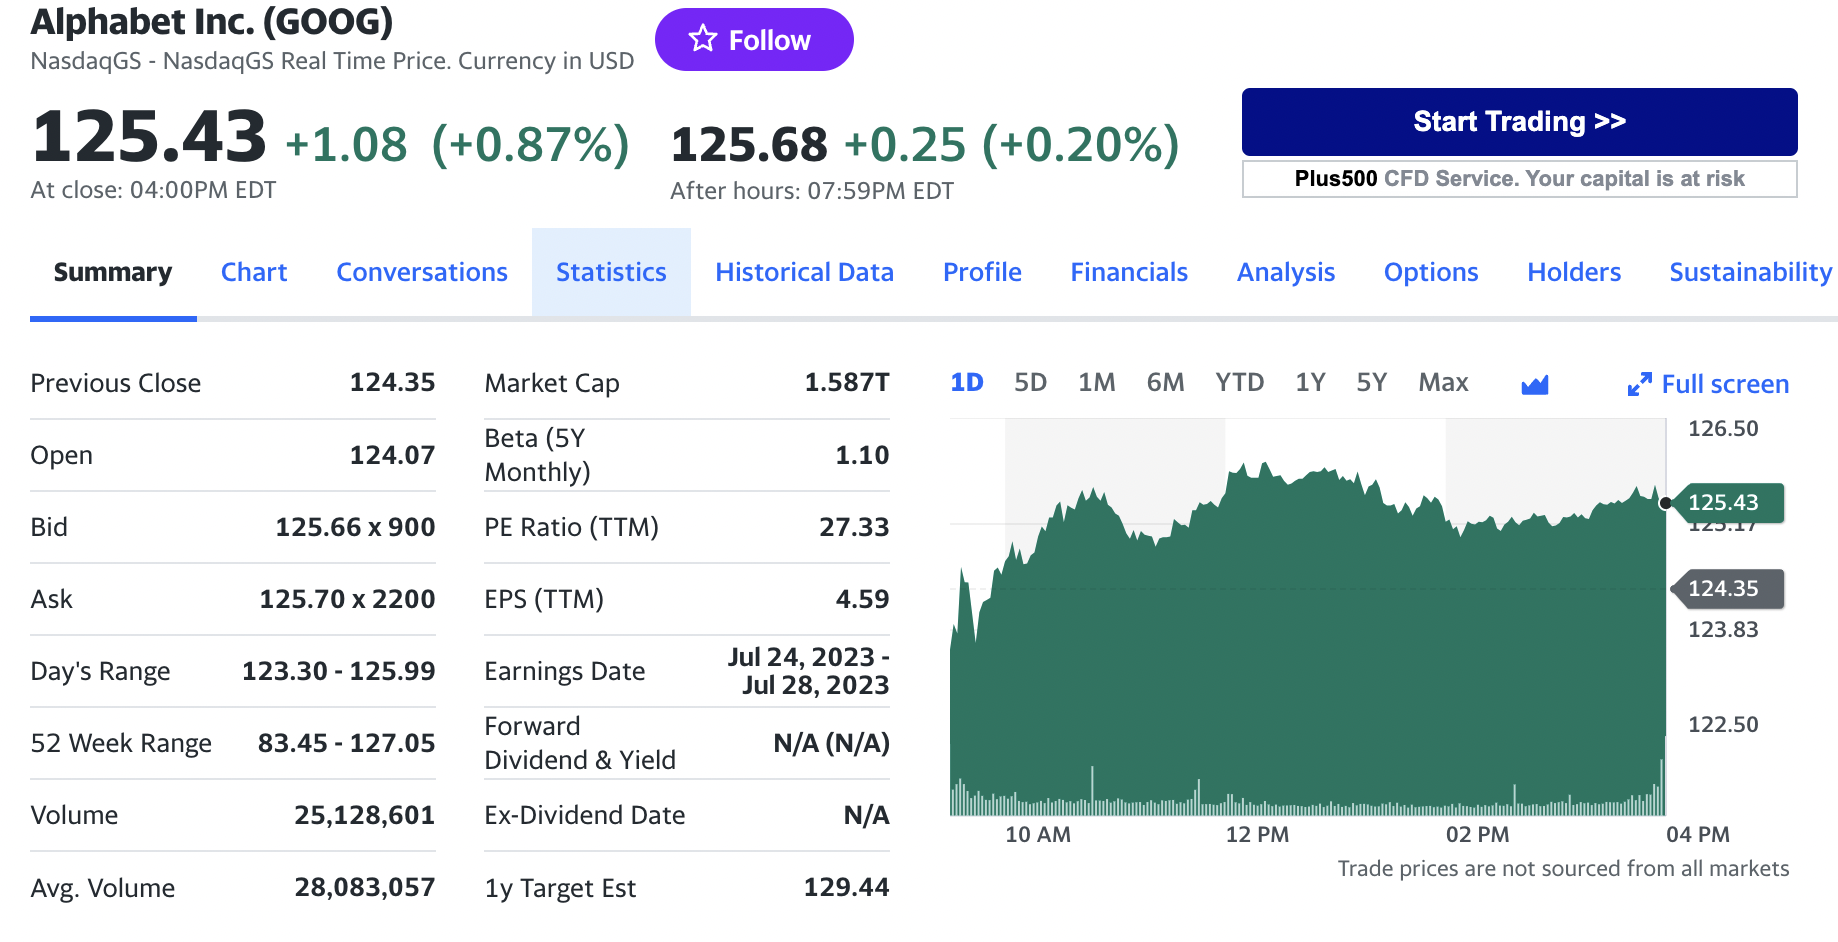Screen dimensions: 1838x942
Task: Select the Summary tab
Action: pos(113,272)
